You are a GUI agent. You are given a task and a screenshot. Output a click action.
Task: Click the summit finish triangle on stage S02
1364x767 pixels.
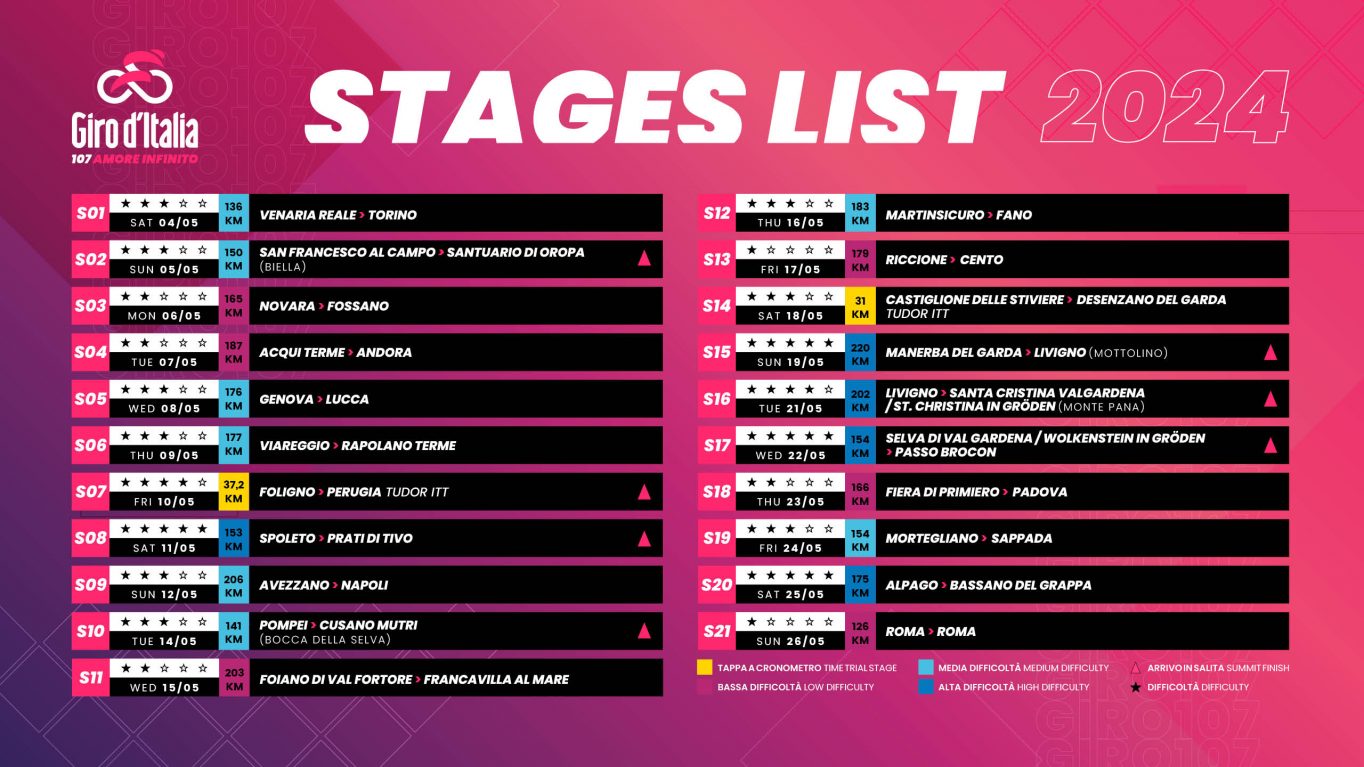(x=645, y=259)
